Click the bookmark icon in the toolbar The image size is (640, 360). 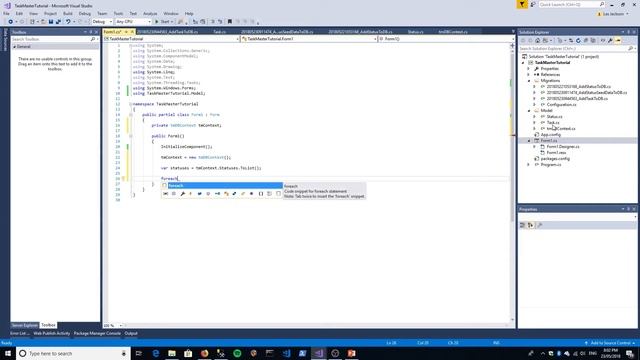tap(230, 22)
